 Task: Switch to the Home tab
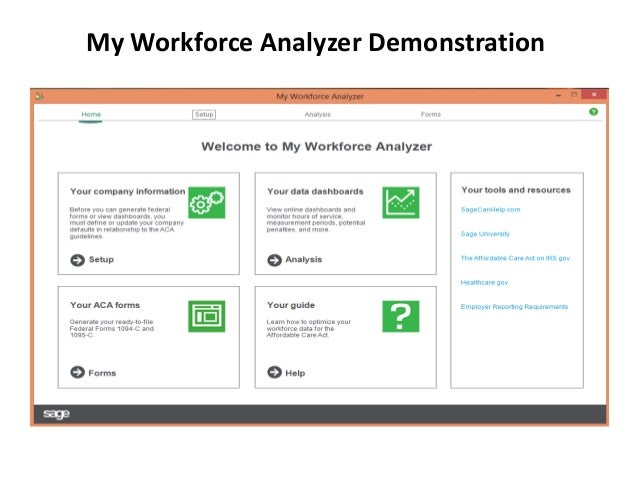pos(91,114)
